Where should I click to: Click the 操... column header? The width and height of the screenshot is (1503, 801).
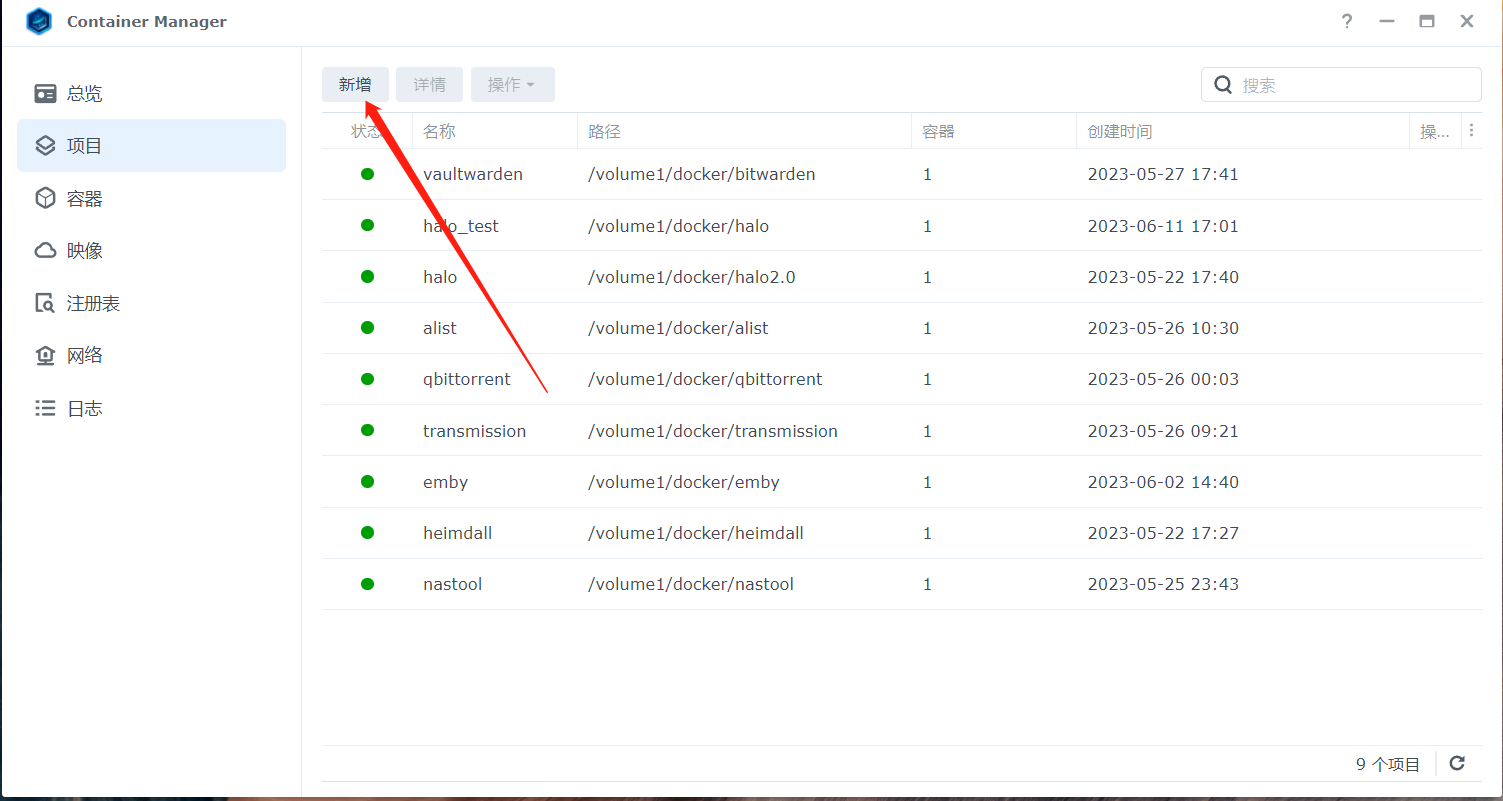point(1435,131)
